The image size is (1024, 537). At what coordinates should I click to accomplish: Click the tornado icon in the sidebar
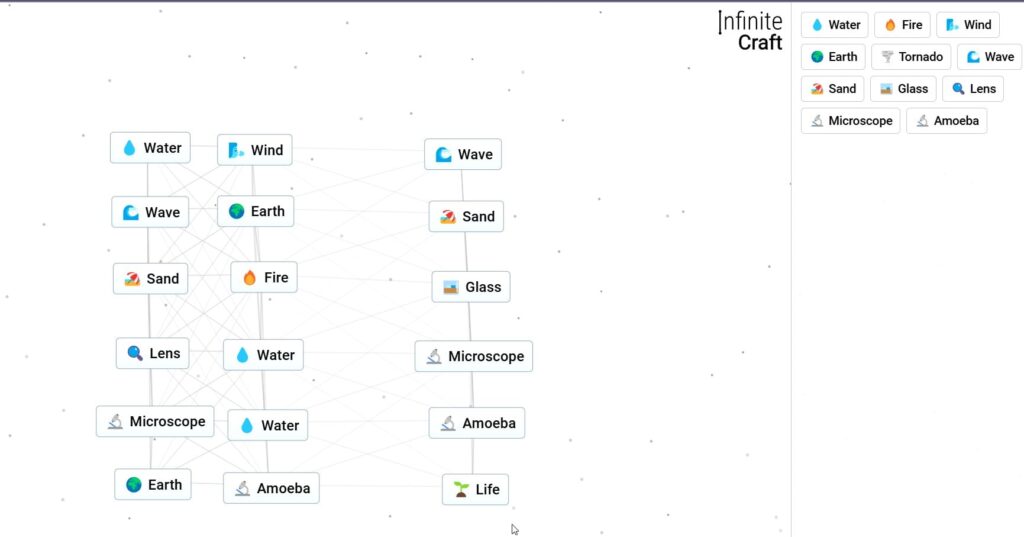click(x=887, y=57)
